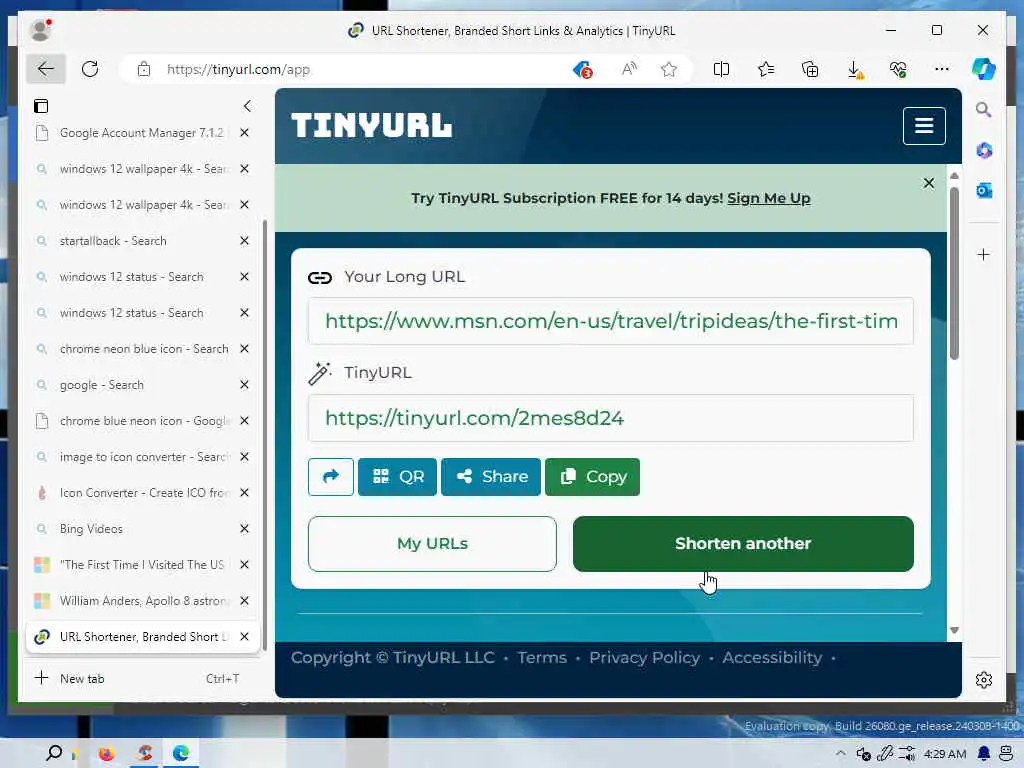Screen dimensions: 1024x768
Task: Click Shorten another
Action: pyautogui.click(x=743, y=544)
